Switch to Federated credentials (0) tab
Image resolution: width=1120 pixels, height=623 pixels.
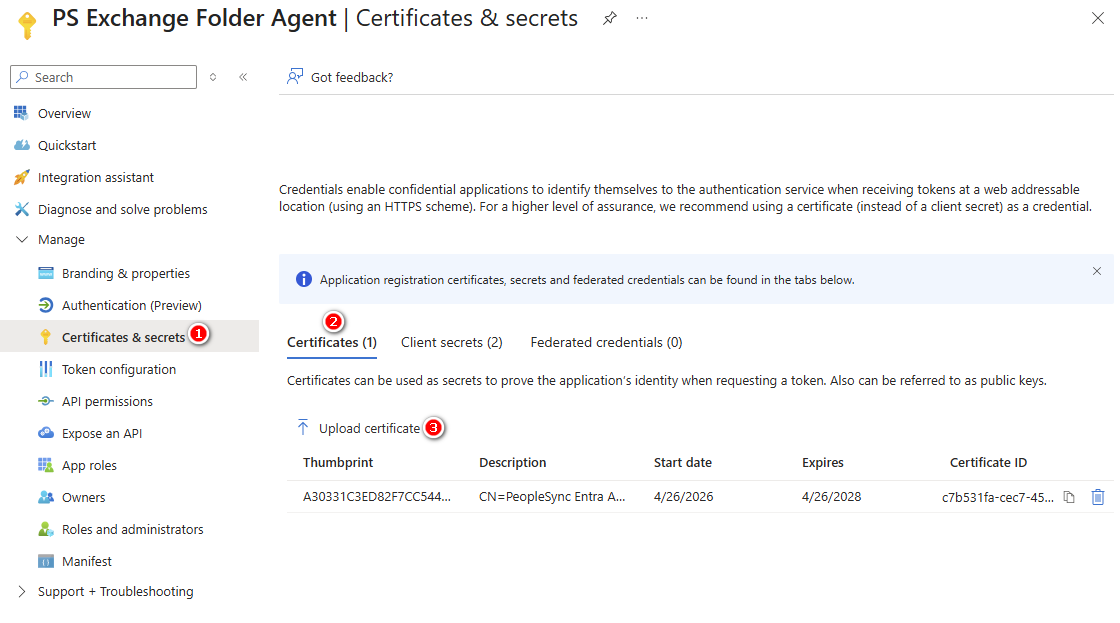pyautogui.click(x=606, y=343)
